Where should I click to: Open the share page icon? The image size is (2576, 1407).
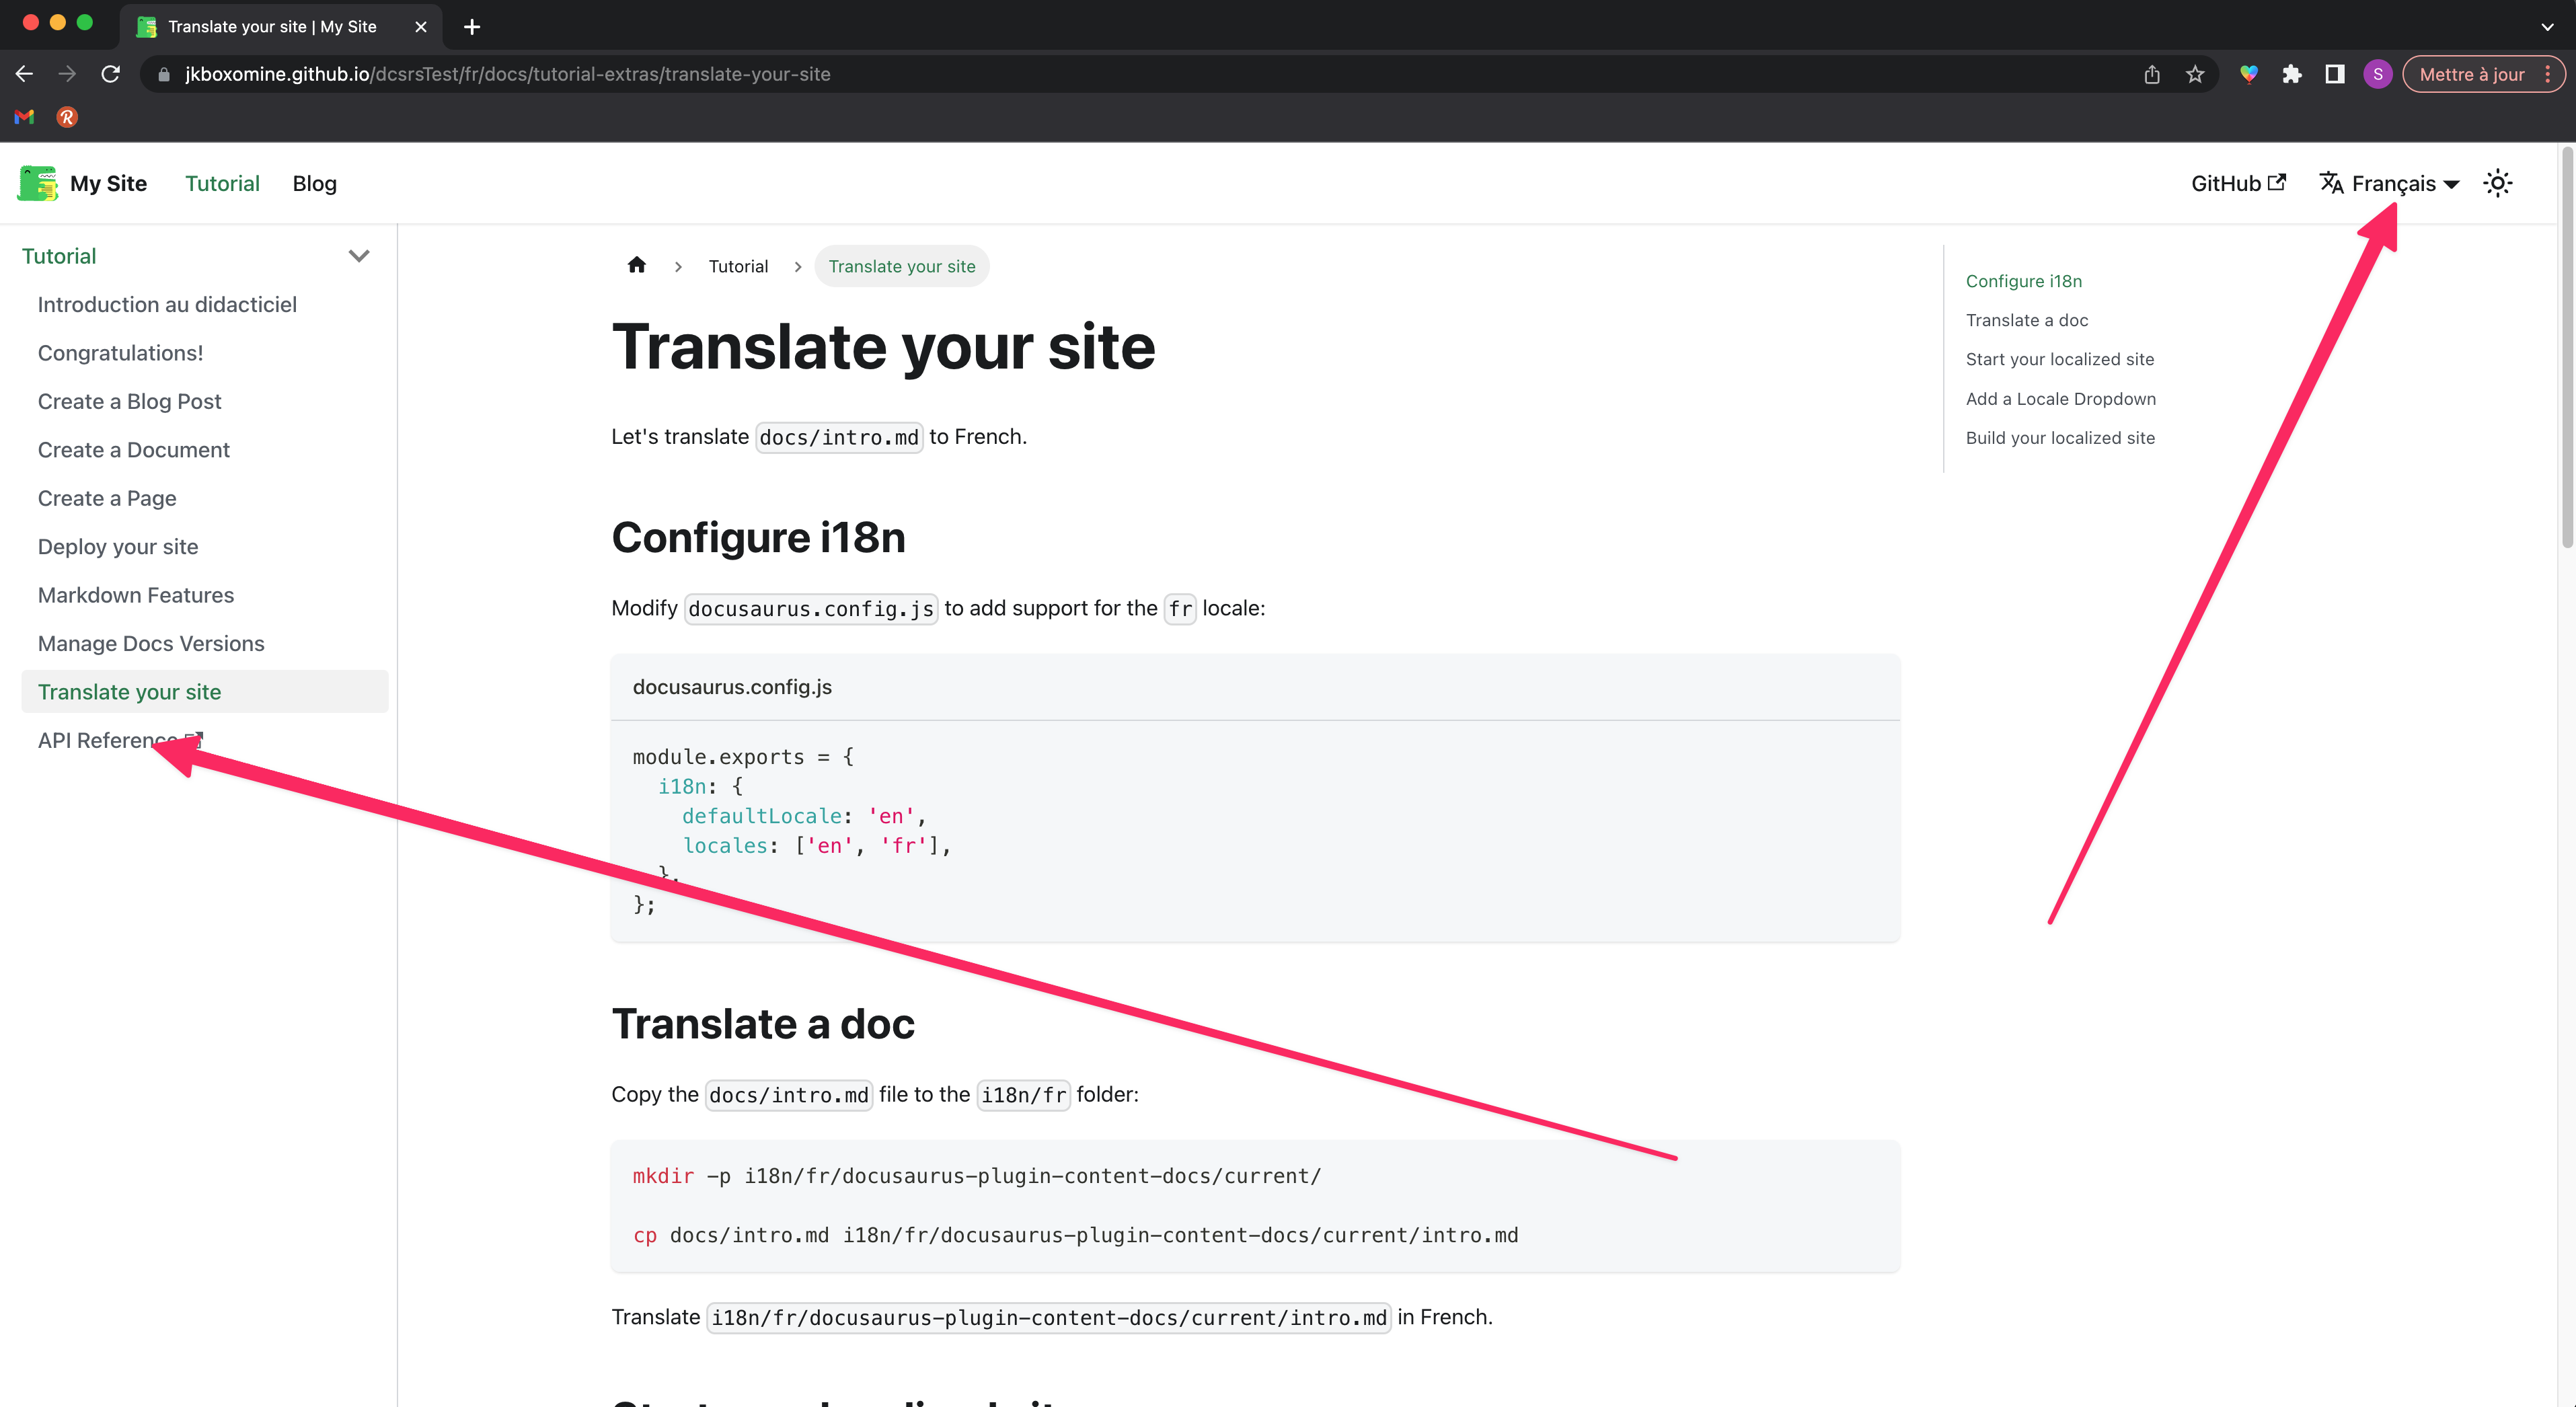point(2152,74)
